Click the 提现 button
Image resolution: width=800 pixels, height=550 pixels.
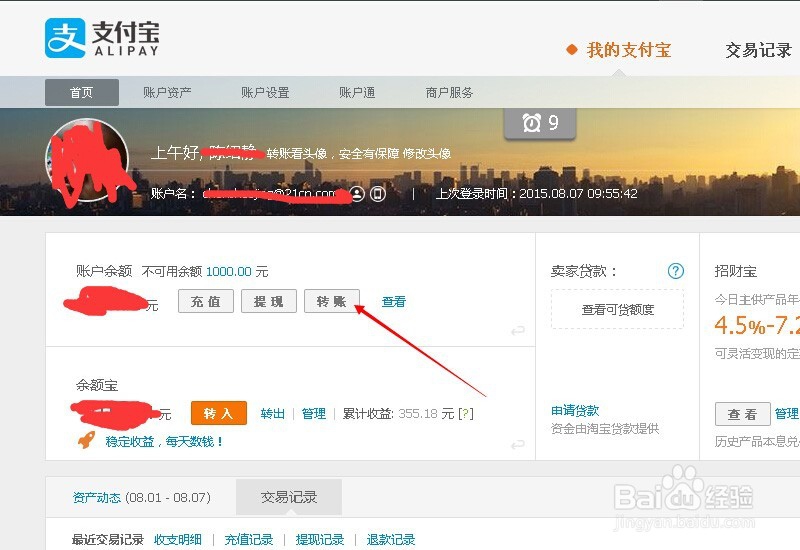click(269, 302)
